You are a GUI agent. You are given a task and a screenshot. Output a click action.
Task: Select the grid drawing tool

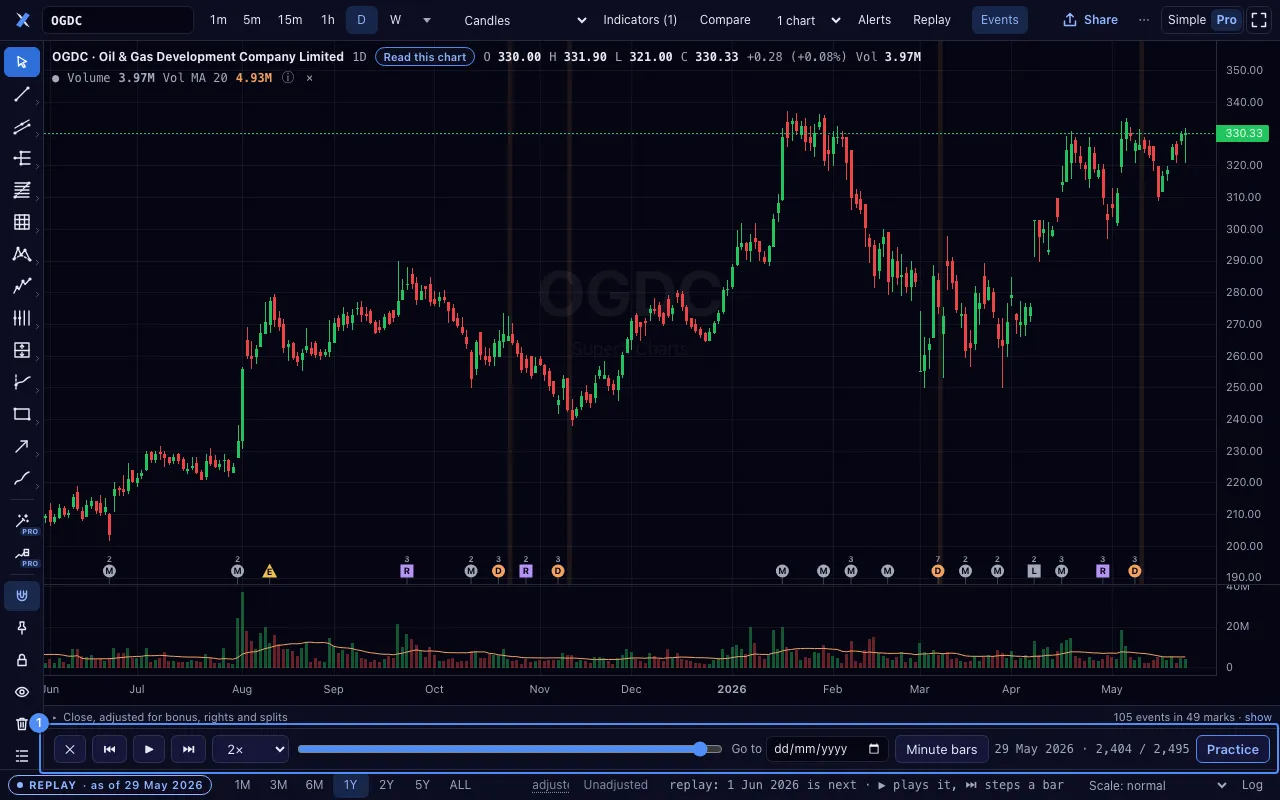pyautogui.click(x=22, y=222)
